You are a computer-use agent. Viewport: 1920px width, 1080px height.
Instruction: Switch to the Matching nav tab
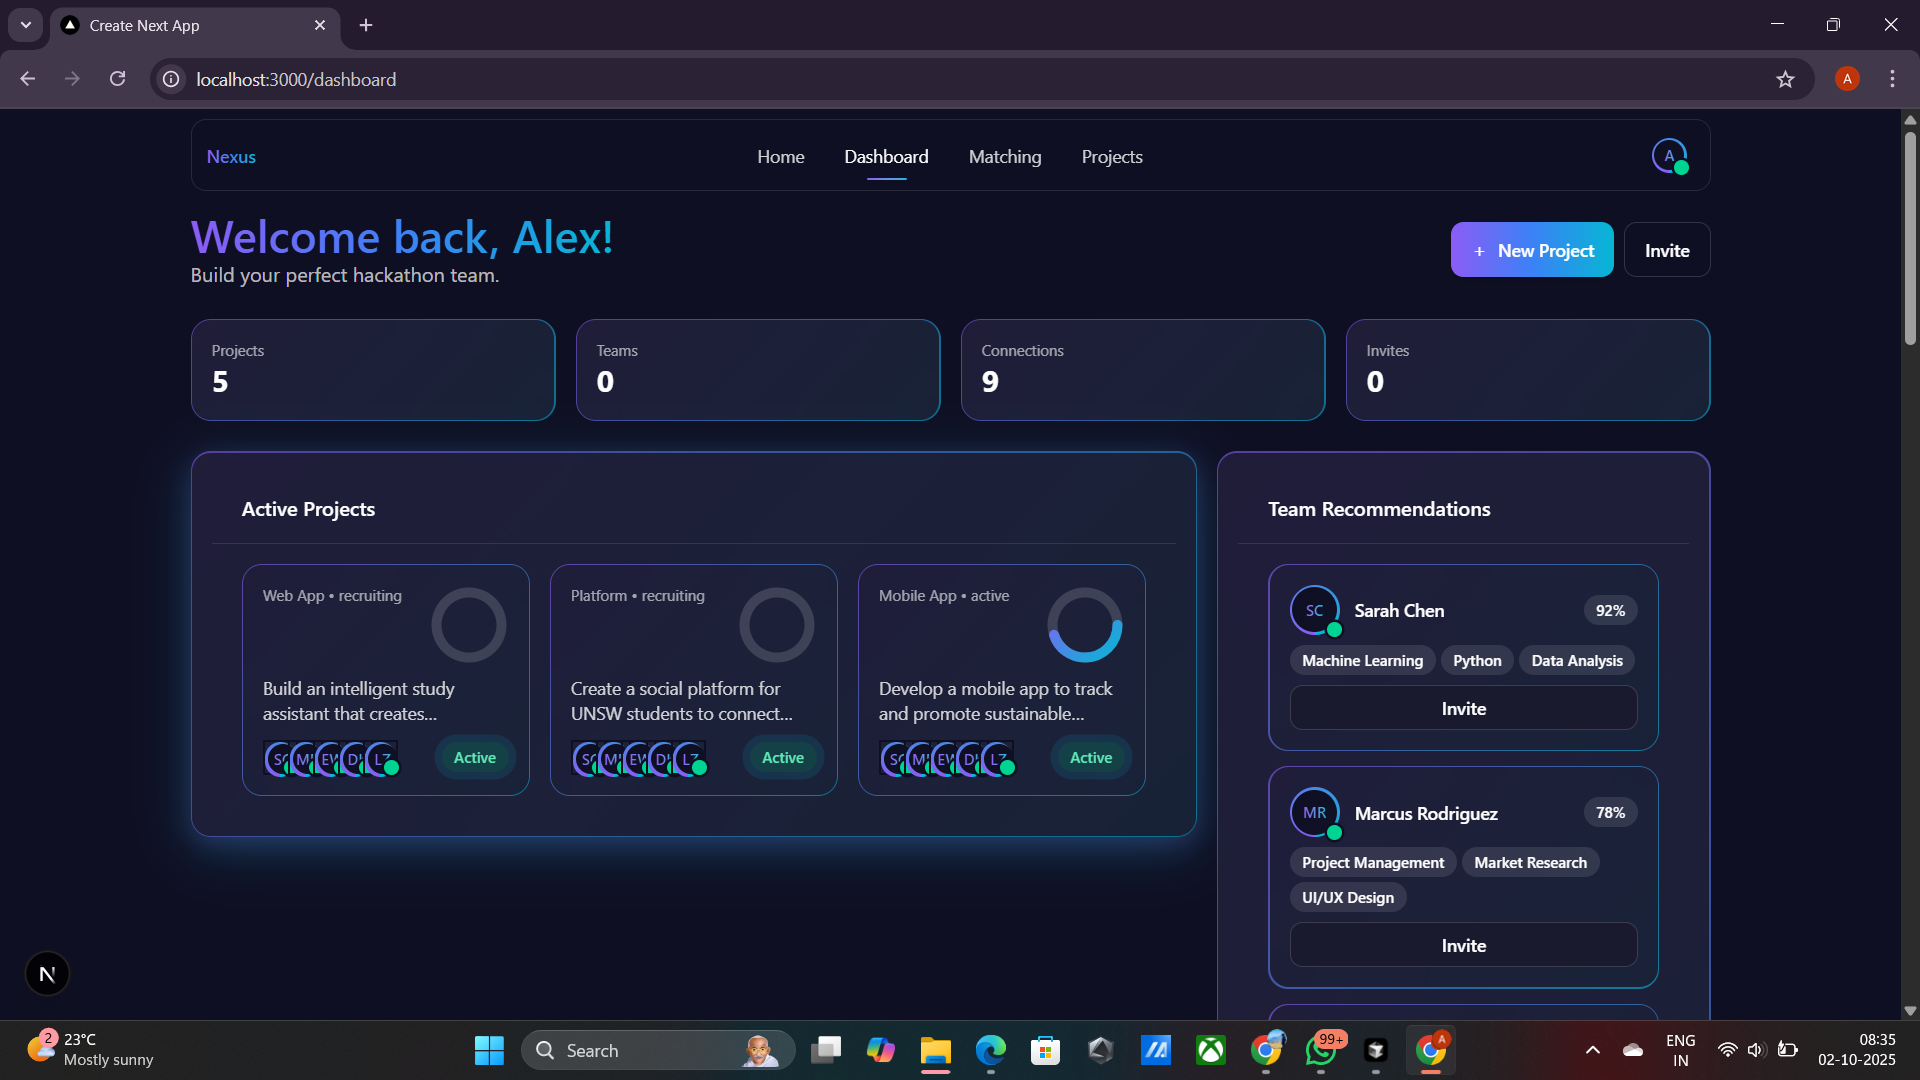[1004, 157]
